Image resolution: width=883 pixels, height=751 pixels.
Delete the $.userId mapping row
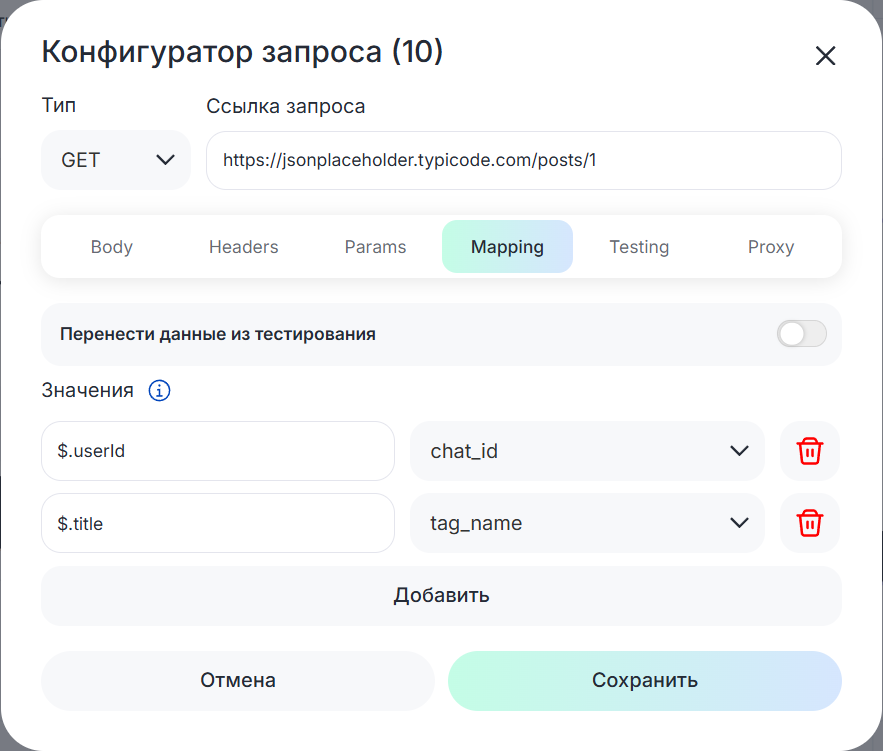809,451
